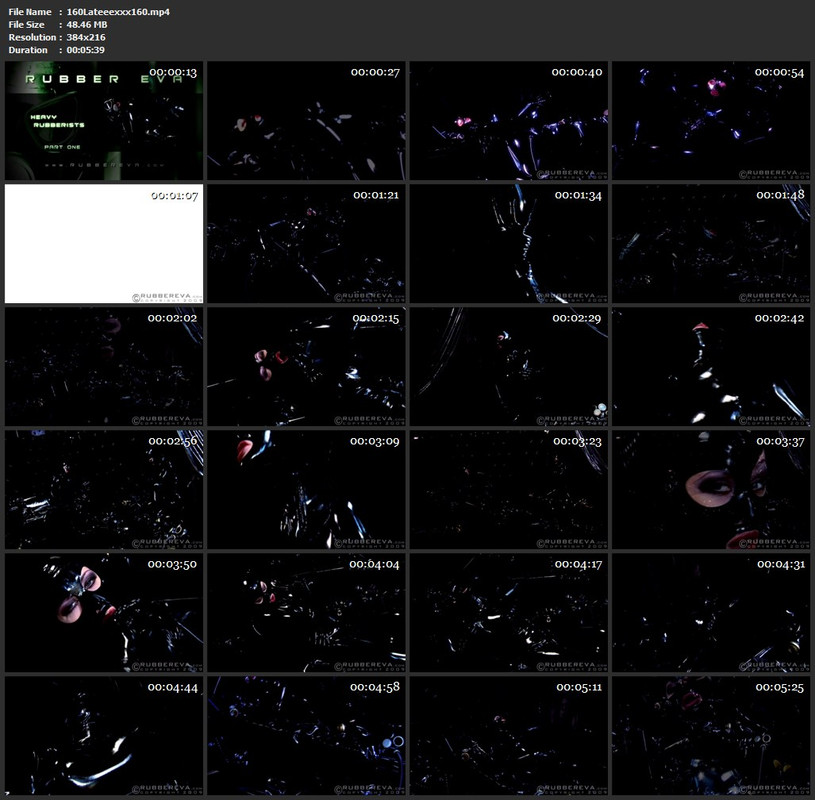This screenshot has width=815, height=800.
Task: Select the thumbnail stamped 00:01:34
Action: (x=509, y=243)
